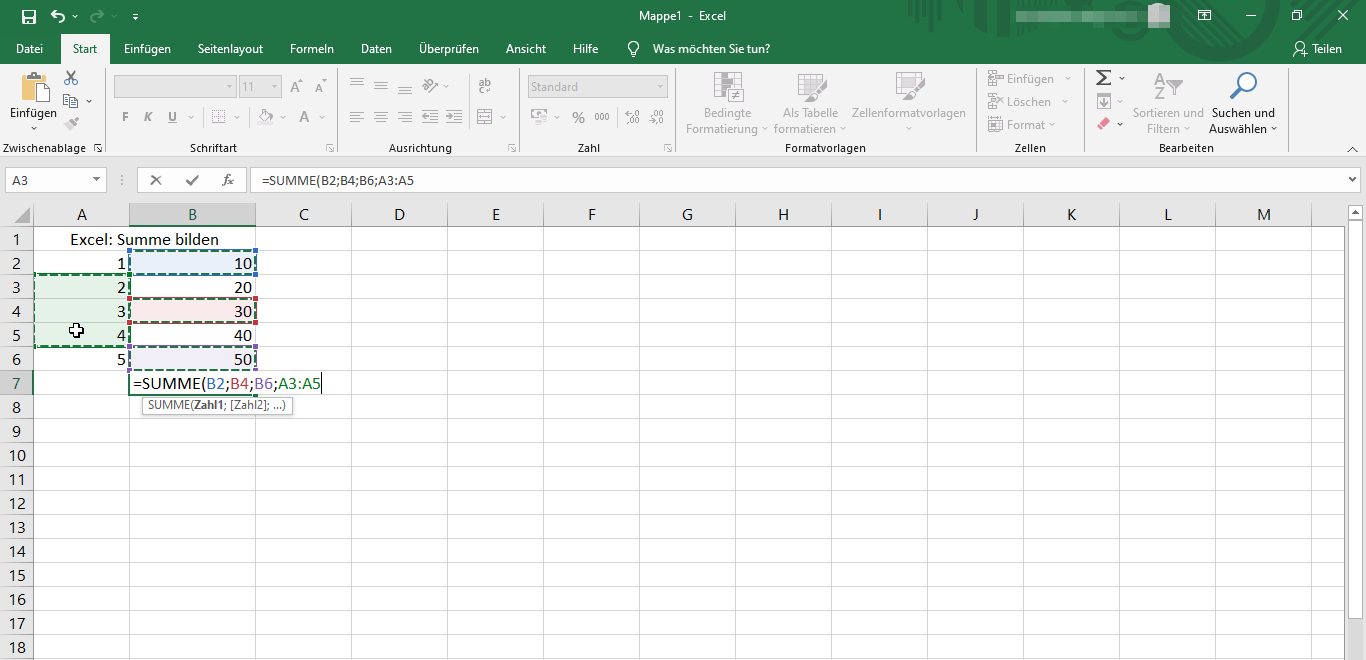Image resolution: width=1366 pixels, height=660 pixels.
Task: Switch to the Ansicht tab
Action: (x=526, y=49)
